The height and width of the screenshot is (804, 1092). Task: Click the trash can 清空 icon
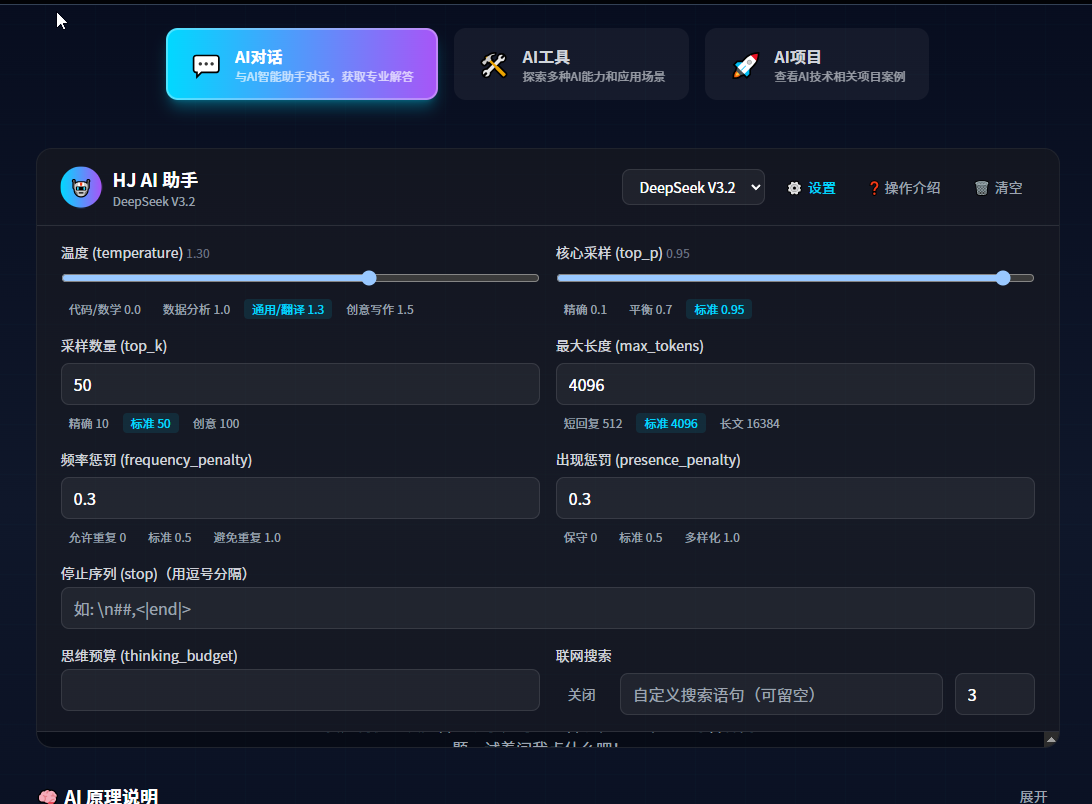click(982, 188)
